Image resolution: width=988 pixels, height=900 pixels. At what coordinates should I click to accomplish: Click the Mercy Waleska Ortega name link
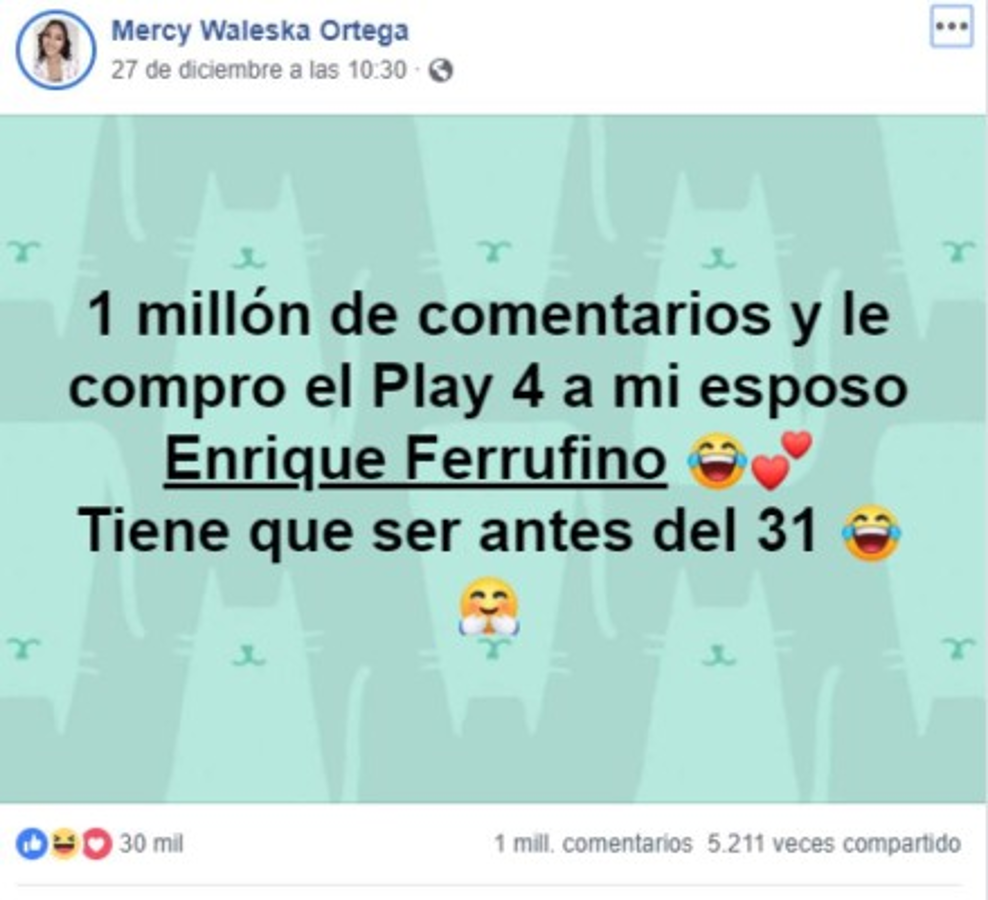click(260, 31)
